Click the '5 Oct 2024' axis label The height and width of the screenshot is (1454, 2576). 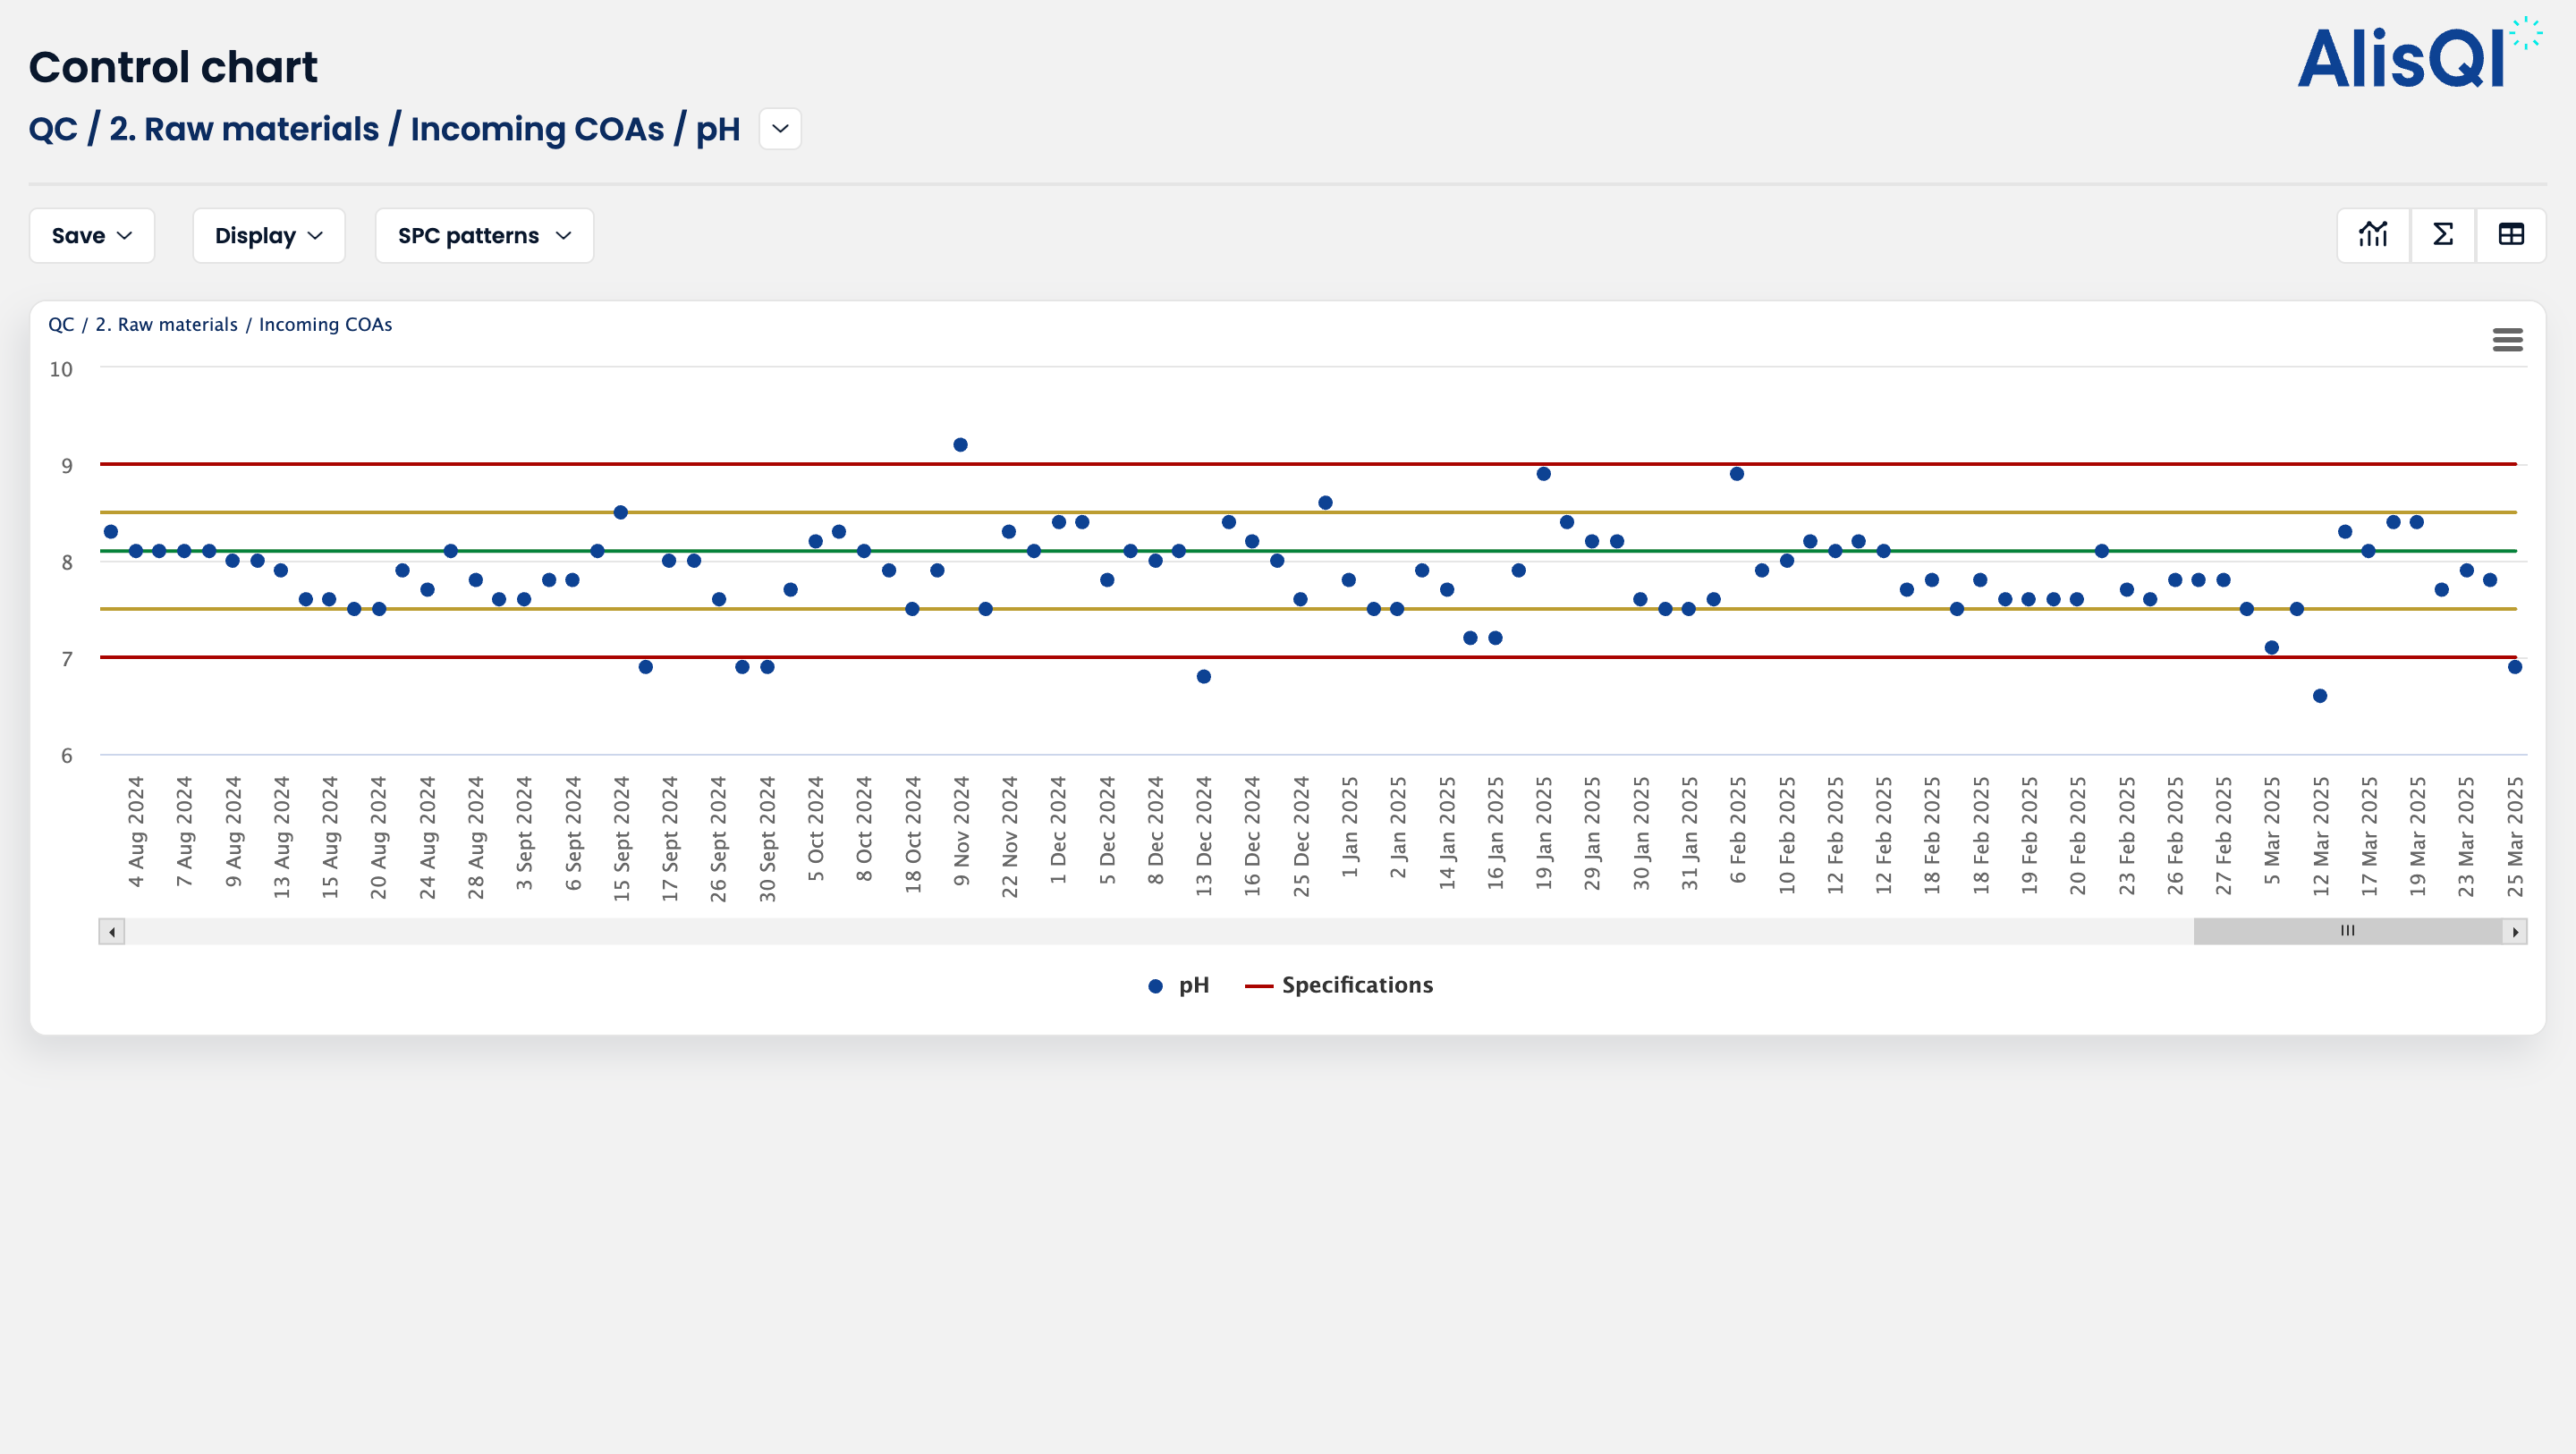(x=815, y=829)
